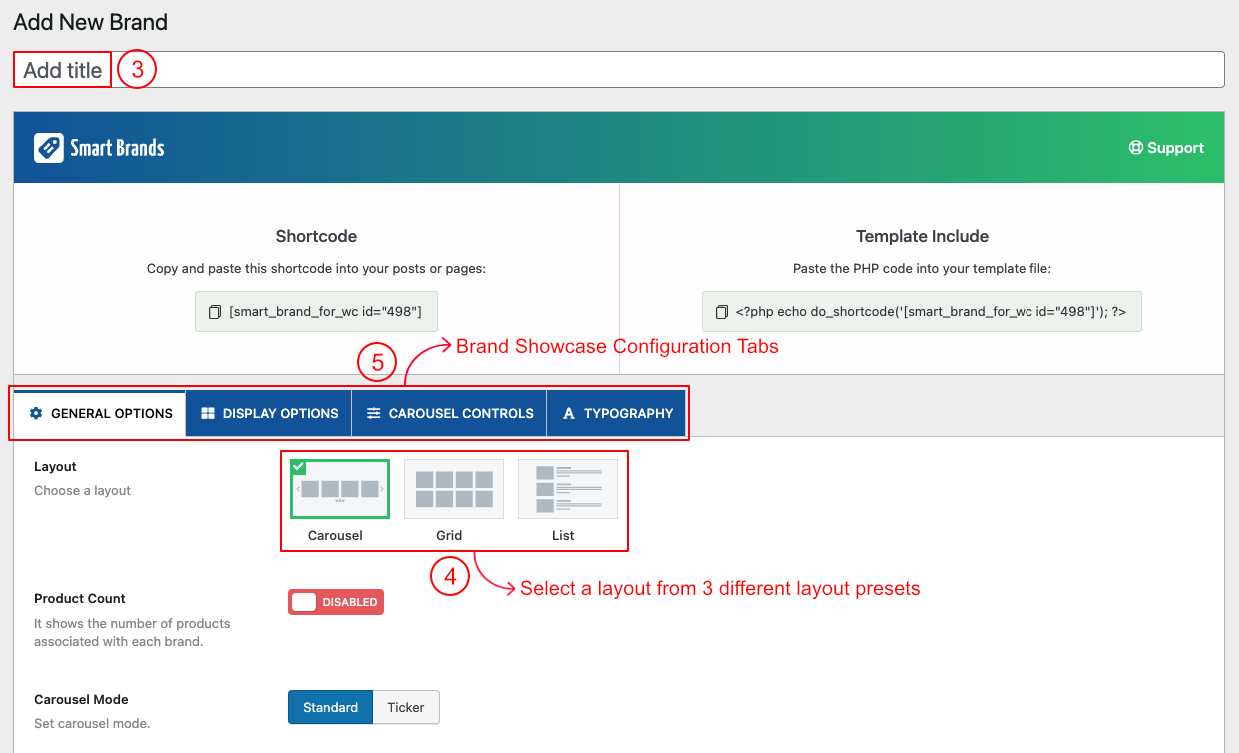Viewport: 1239px width, 753px height.
Task: Click the Add title input field
Action: [618, 70]
